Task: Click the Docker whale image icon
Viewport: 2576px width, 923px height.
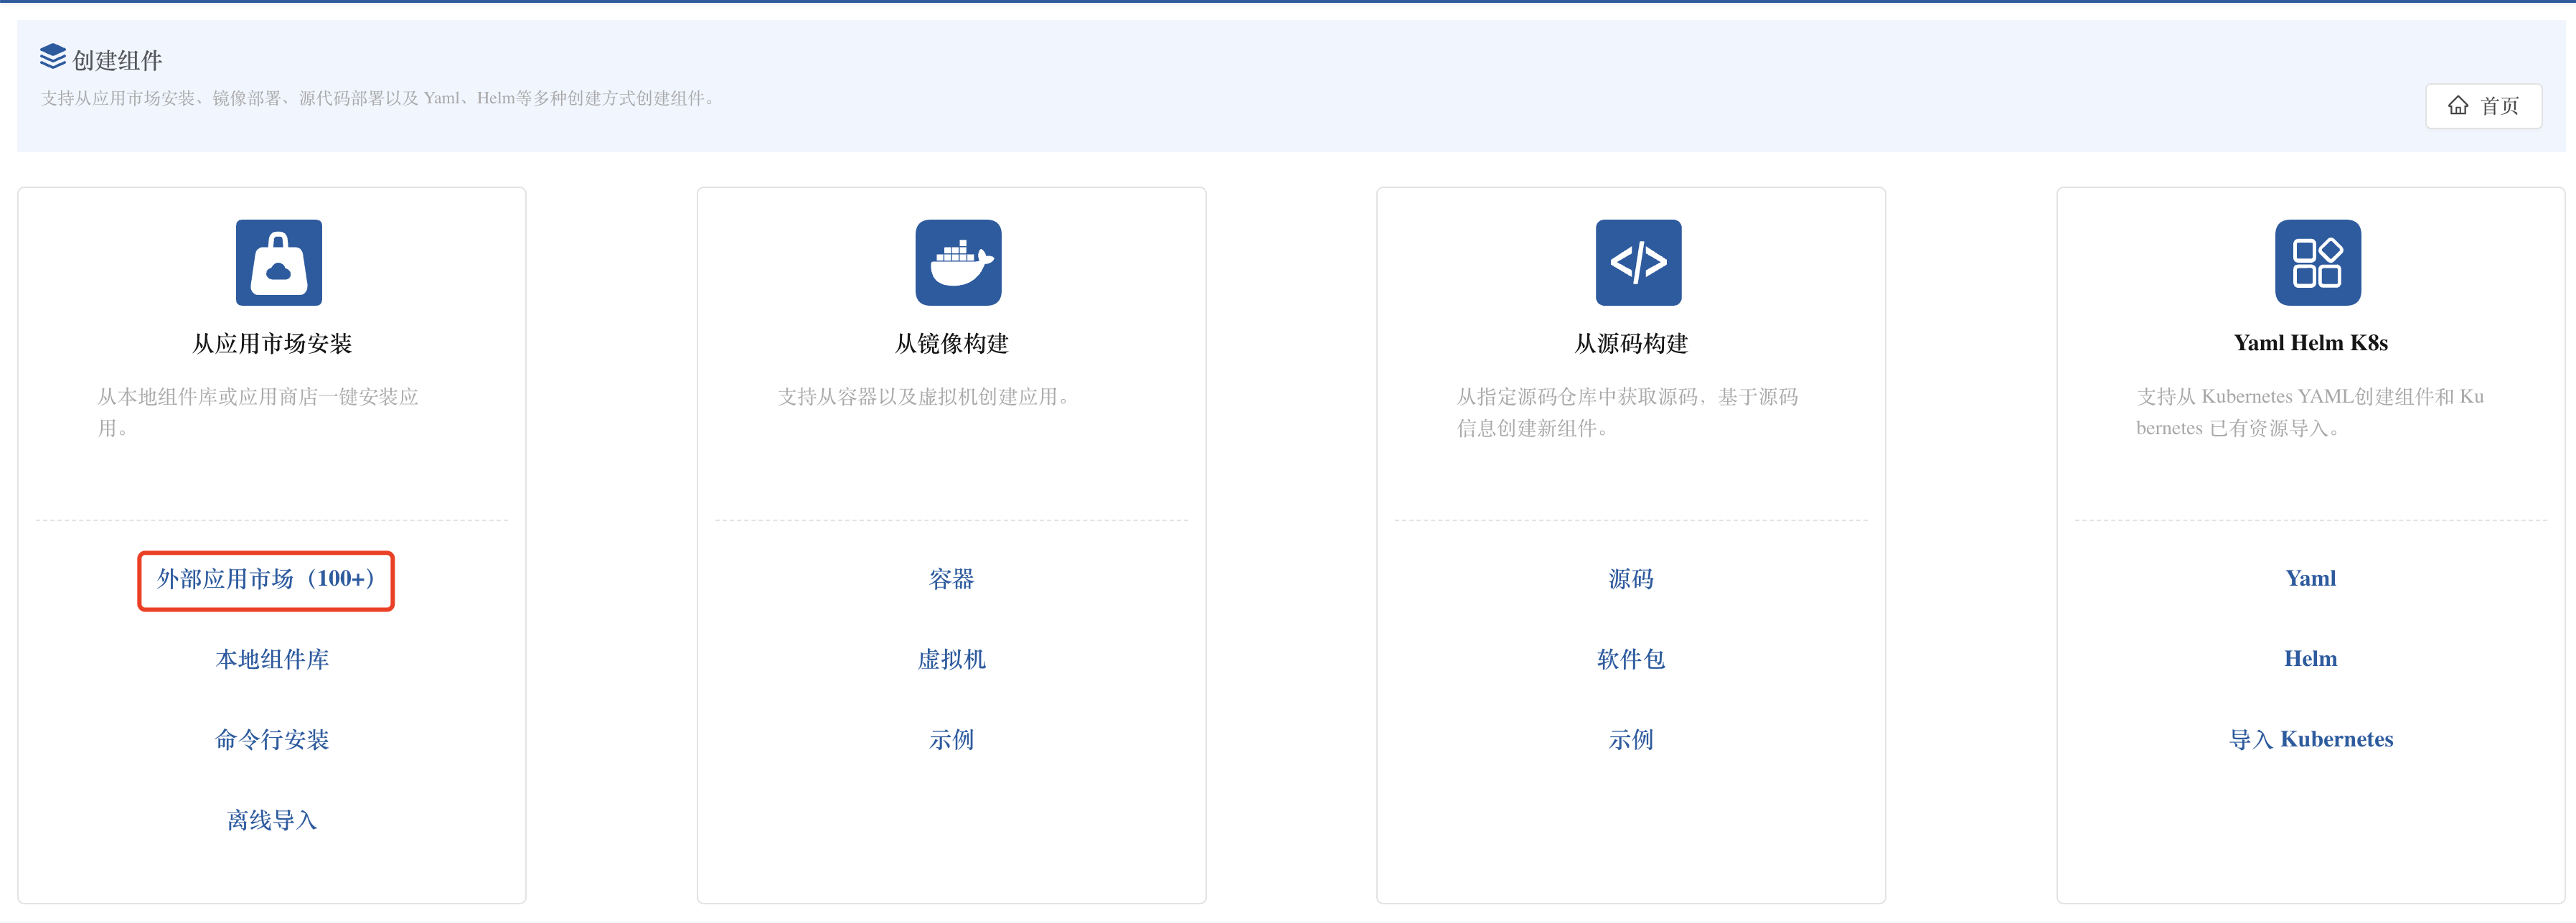Action: pyautogui.click(x=958, y=262)
